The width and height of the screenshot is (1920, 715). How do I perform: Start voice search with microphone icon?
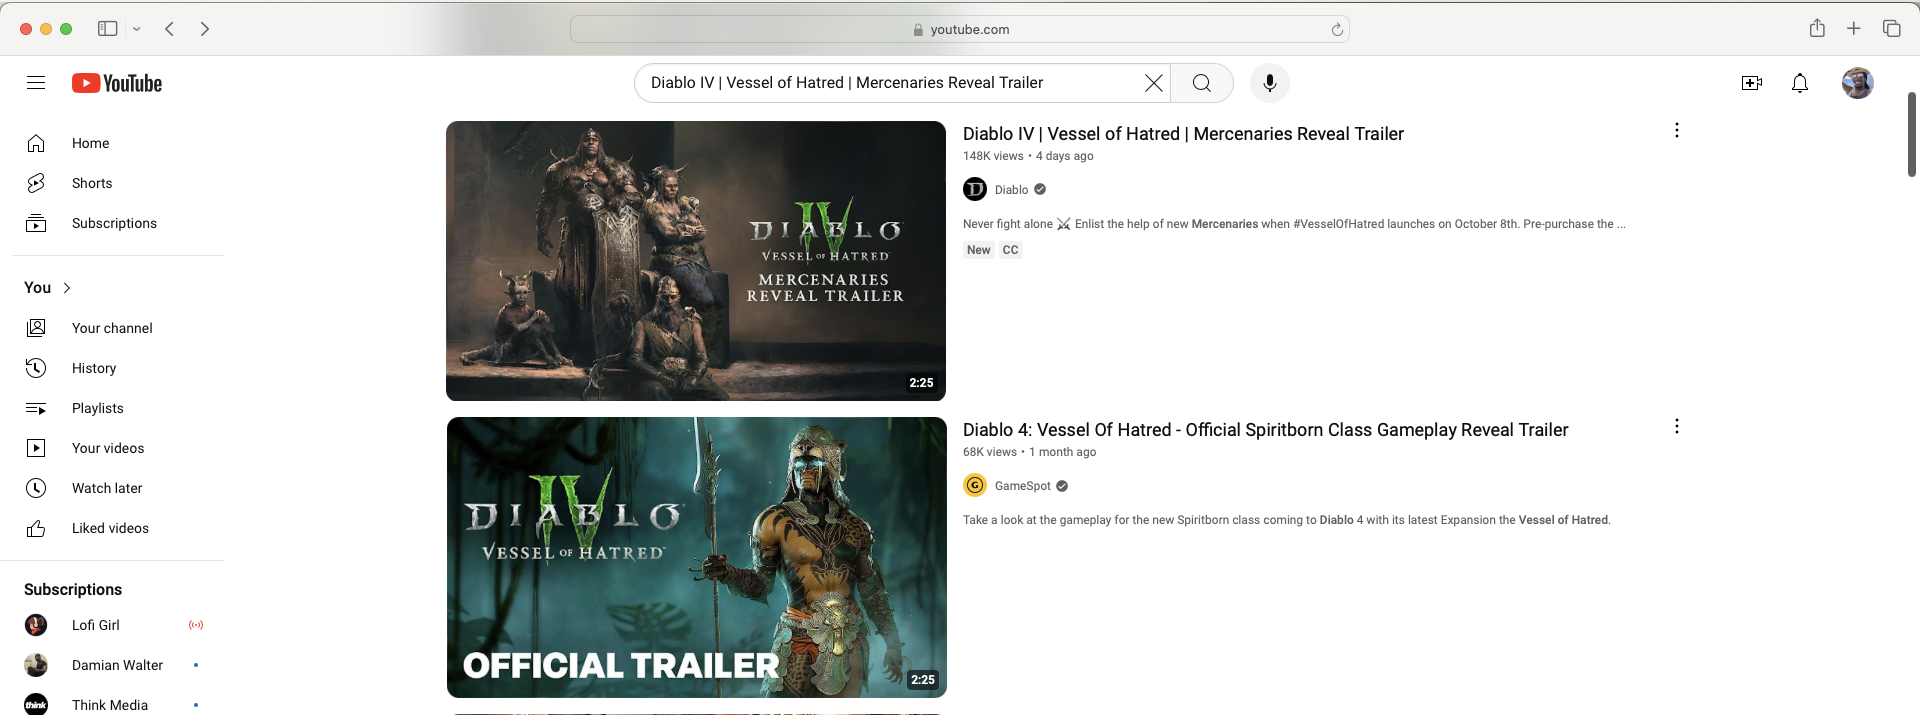pyautogui.click(x=1270, y=83)
